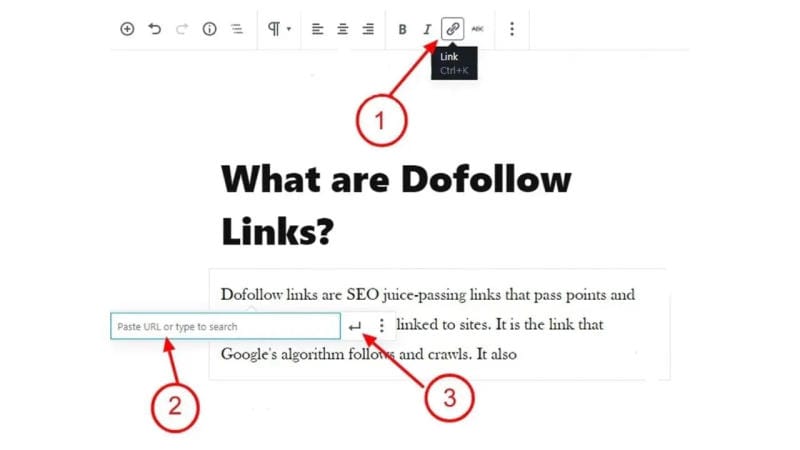This screenshot has height=450, width=800.
Task: Align text to the right
Action: [368, 29]
